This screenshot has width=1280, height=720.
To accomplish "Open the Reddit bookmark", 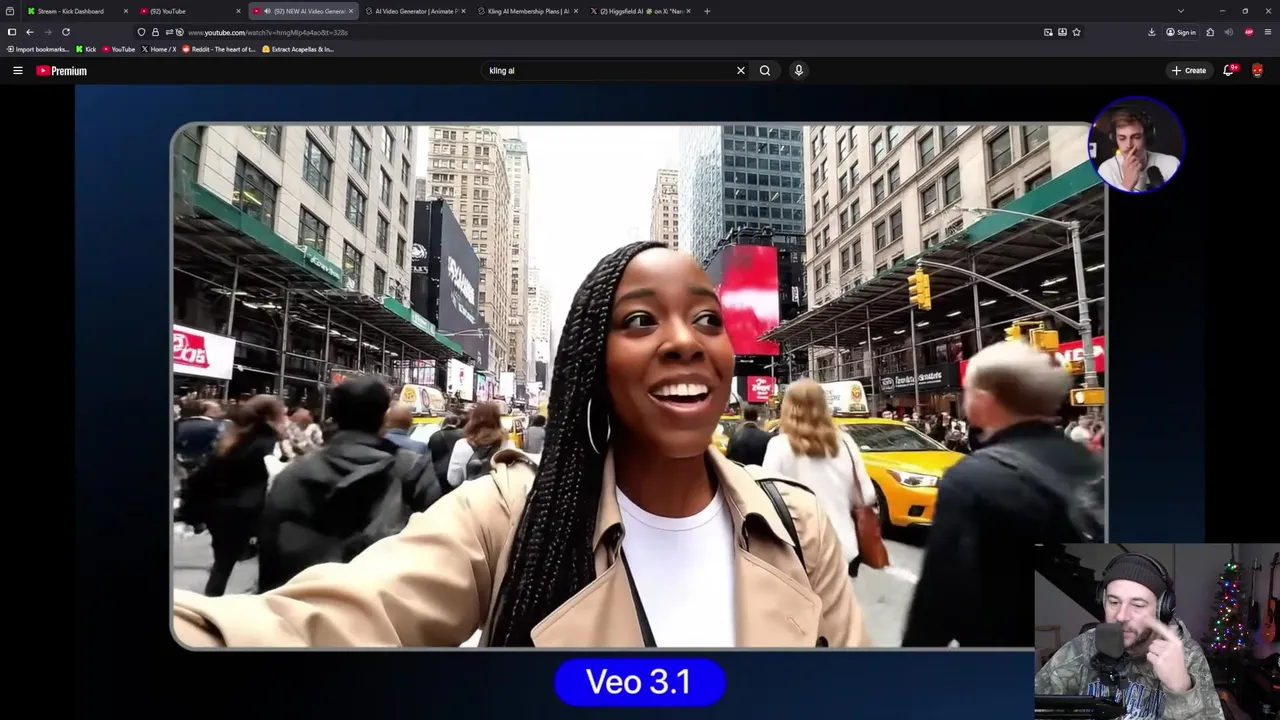I will click(x=218, y=49).
